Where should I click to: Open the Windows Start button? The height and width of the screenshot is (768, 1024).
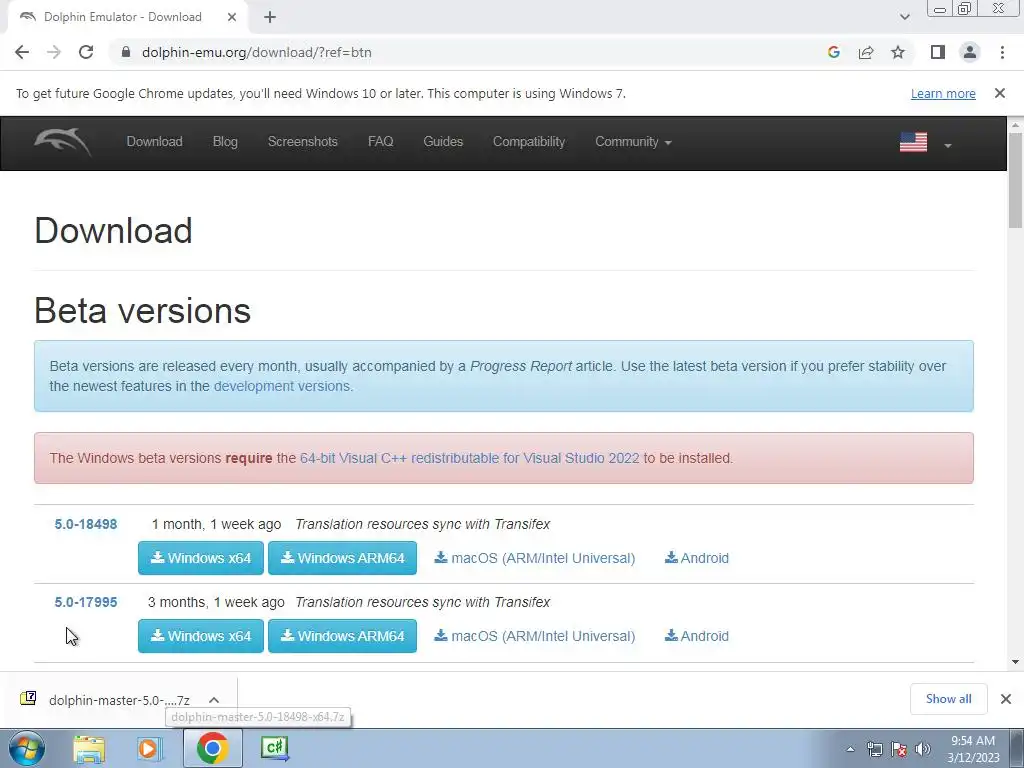point(27,748)
